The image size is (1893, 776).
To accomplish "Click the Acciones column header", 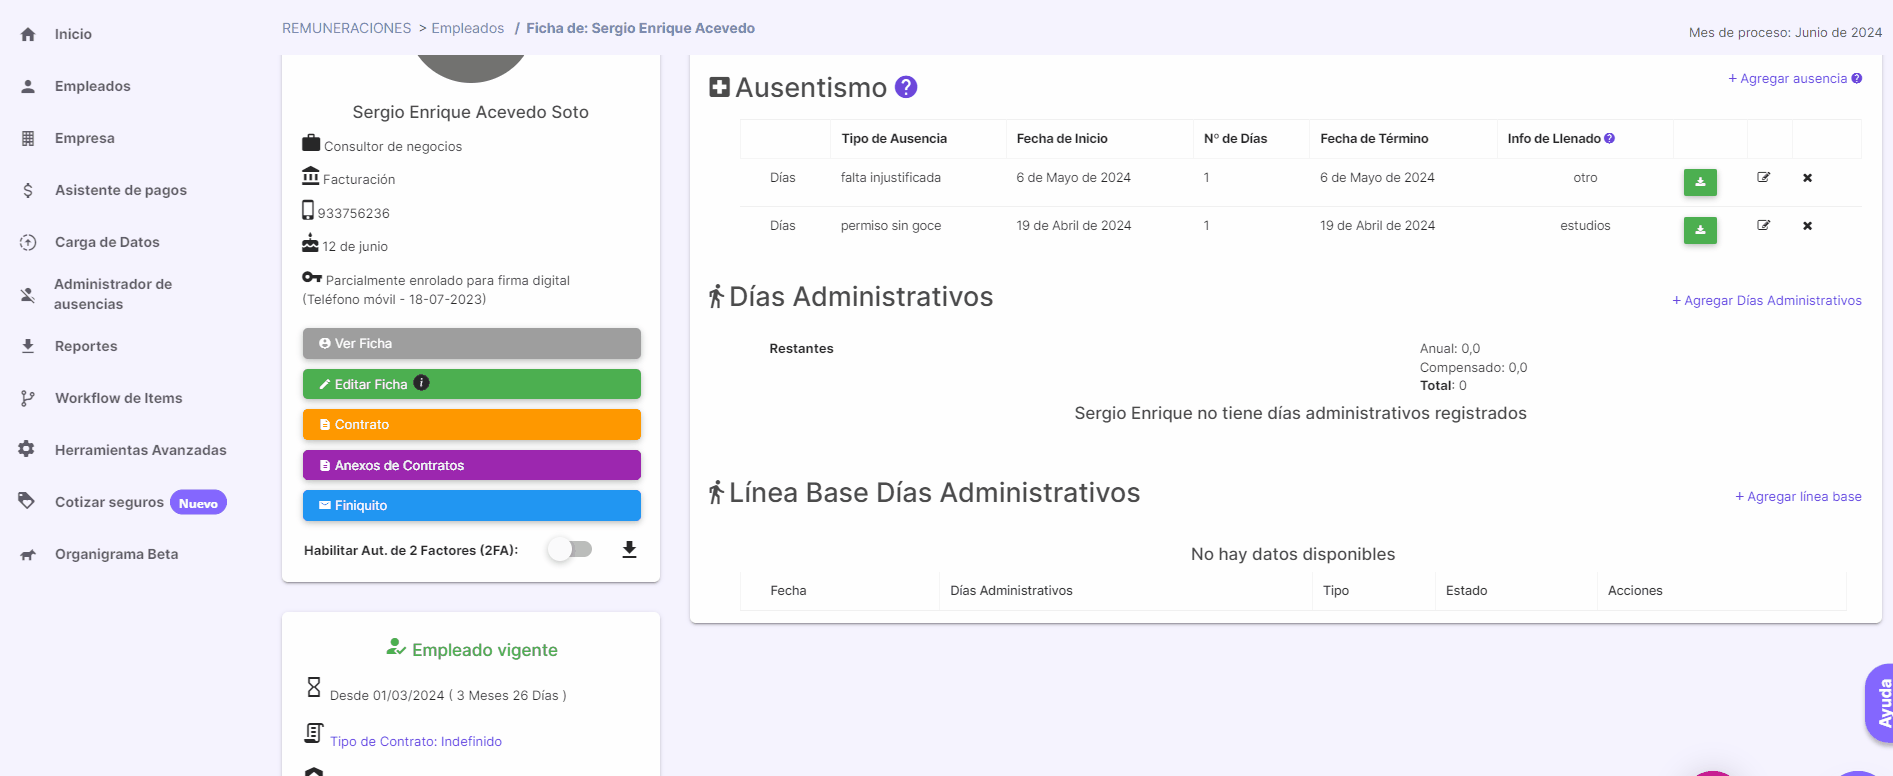I will tap(1635, 590).
